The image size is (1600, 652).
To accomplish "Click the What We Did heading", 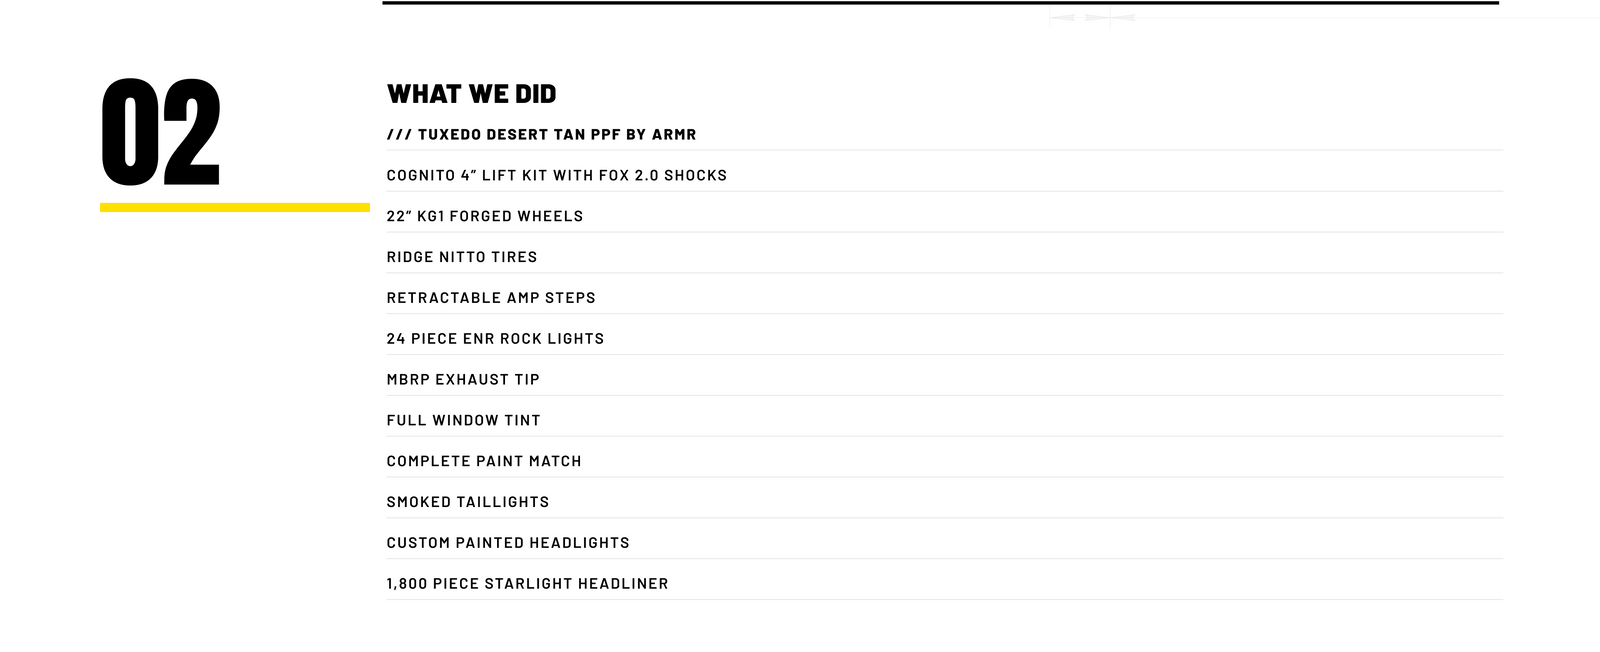I will (x=471, y=94).
